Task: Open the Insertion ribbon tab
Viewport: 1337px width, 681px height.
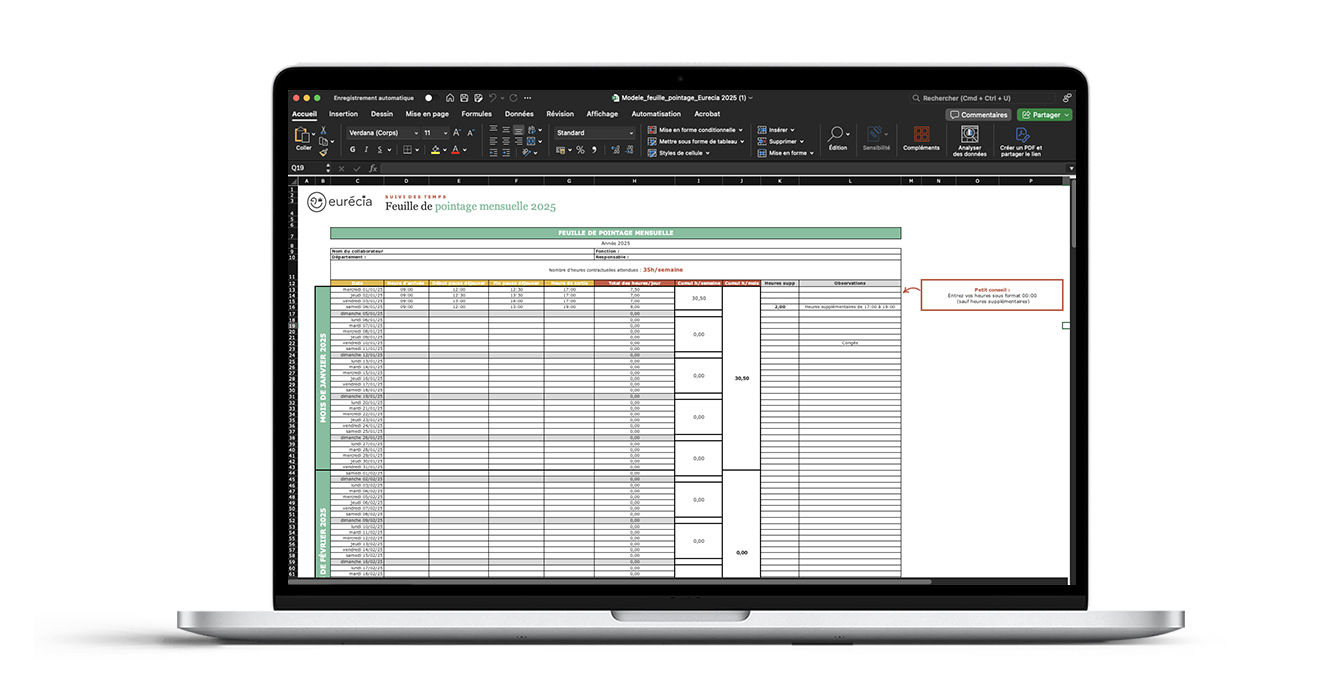Action: [x=343, y=114]
